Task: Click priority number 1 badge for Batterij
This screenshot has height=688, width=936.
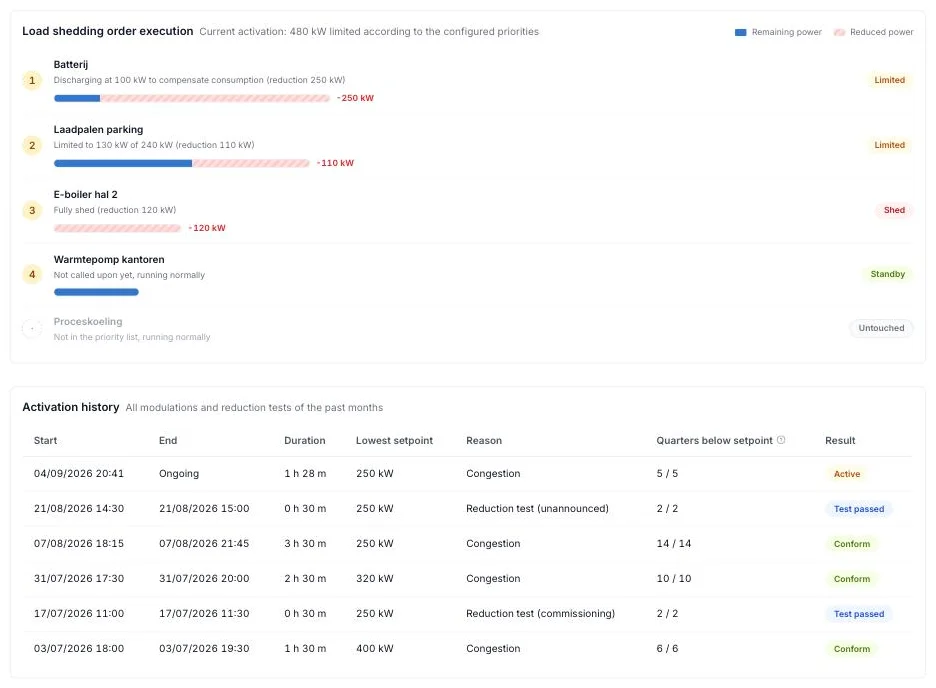Action: pyautogui.click(x=32, y=80)
